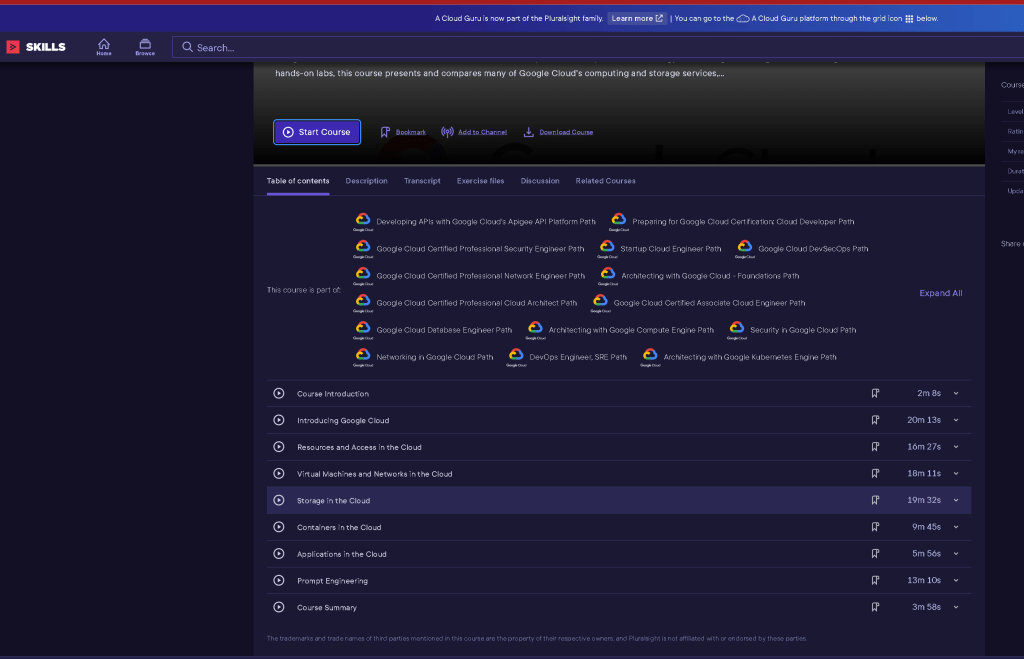Screen dimensions: 1024x659
Task: Open Cloud Developer certification path link
Action: coord(731,221)
